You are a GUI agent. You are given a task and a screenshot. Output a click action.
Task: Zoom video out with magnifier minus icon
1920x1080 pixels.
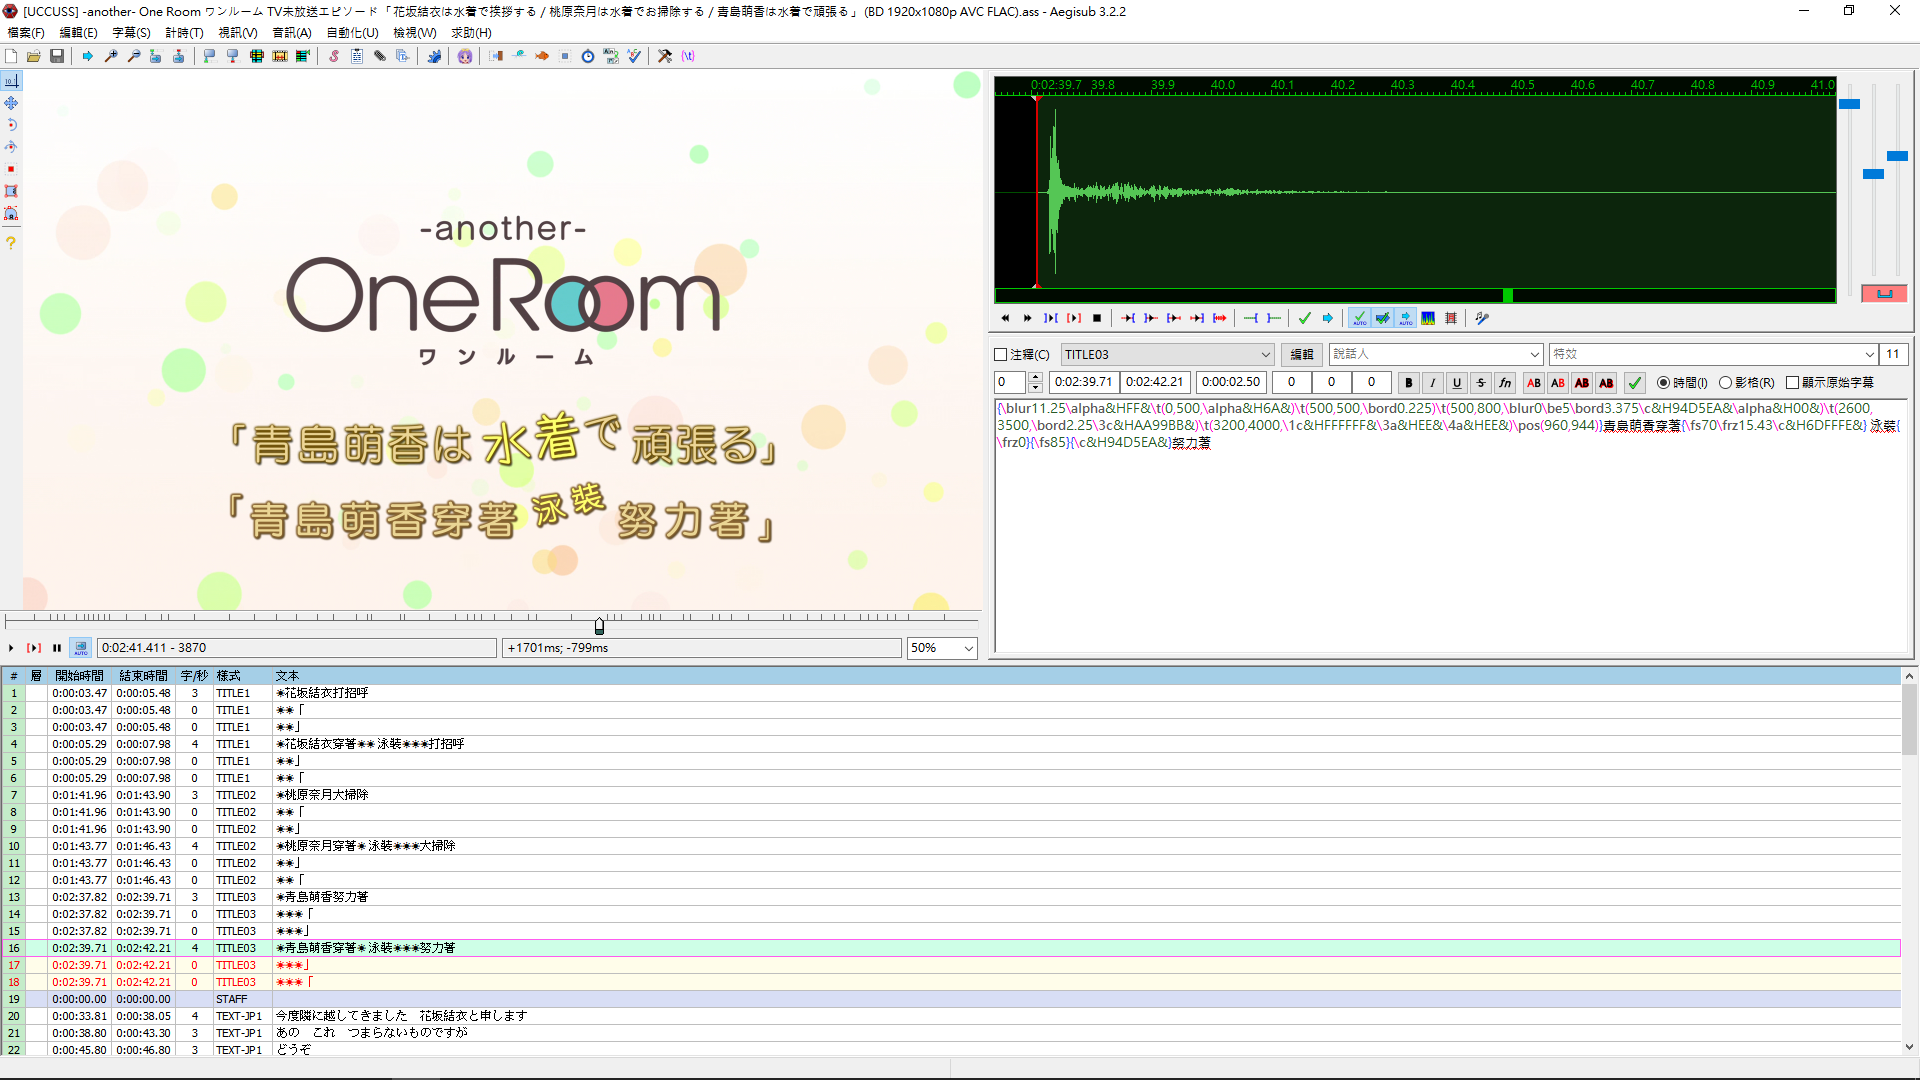click(134, 56)
